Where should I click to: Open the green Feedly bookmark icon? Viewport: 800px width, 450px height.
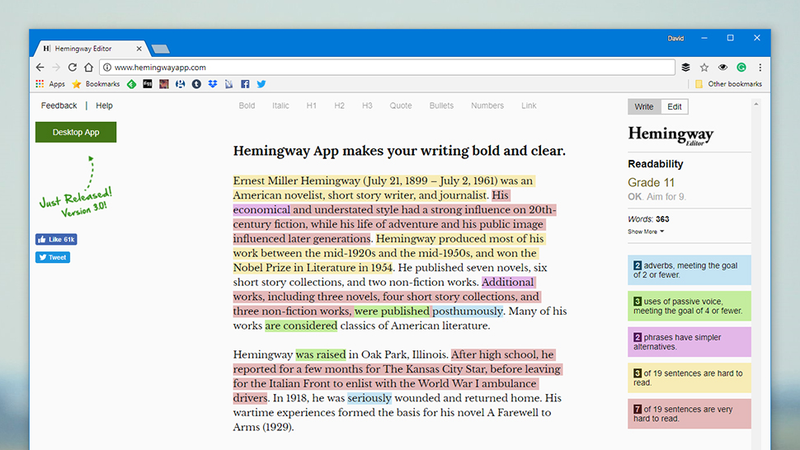click(132, 84)
